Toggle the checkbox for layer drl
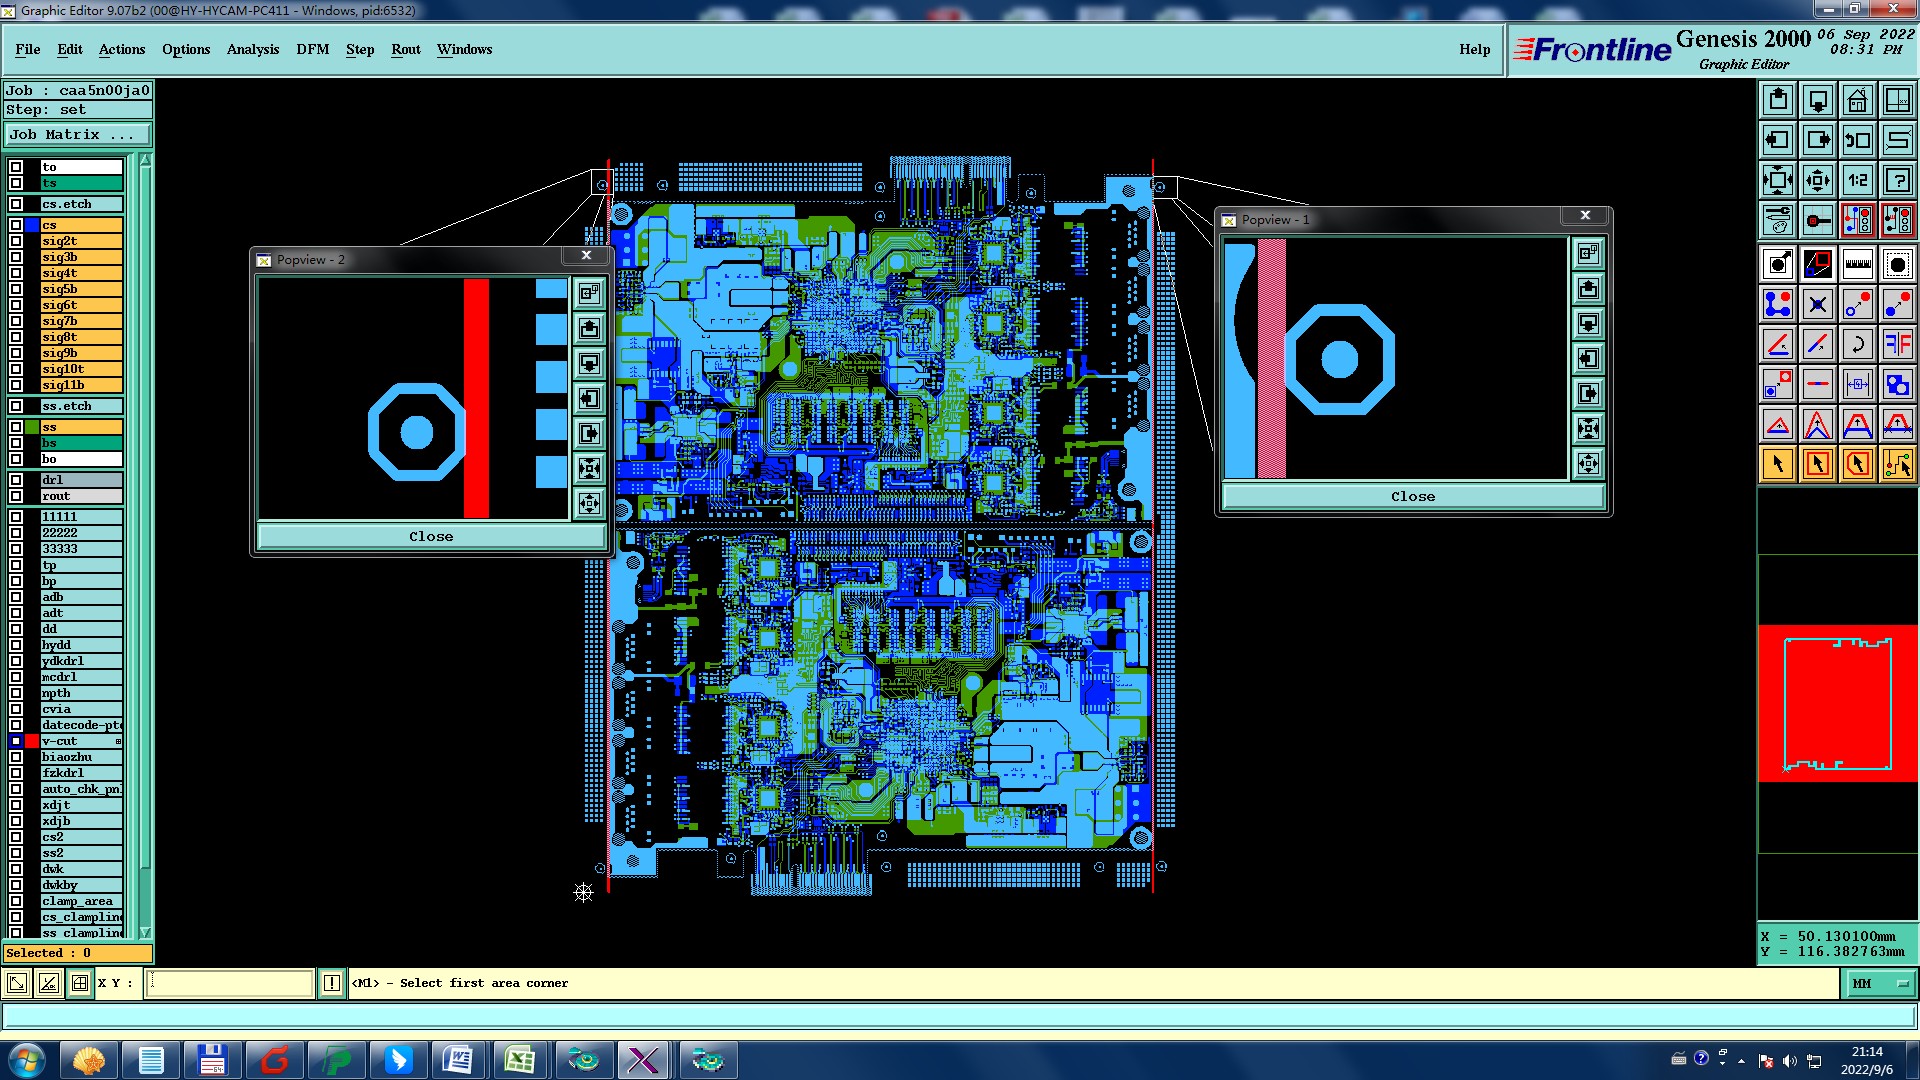The height and width of the screenshot is (1080, 1920). click(16, 480)
